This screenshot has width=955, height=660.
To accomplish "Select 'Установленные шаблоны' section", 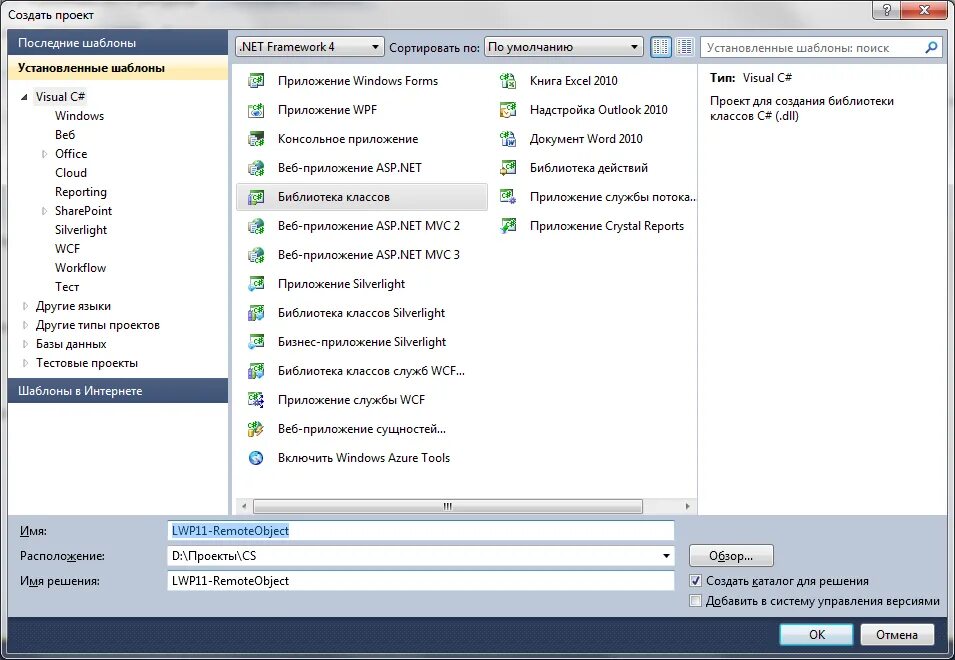I will tap(118, 68).
